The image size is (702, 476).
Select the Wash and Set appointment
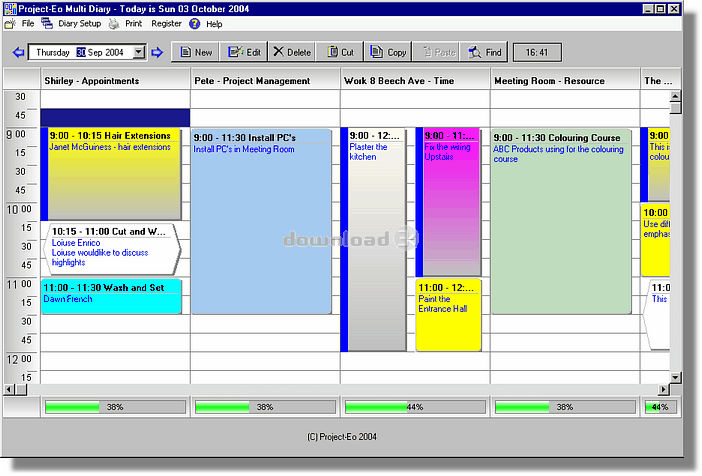click(111, 296)
